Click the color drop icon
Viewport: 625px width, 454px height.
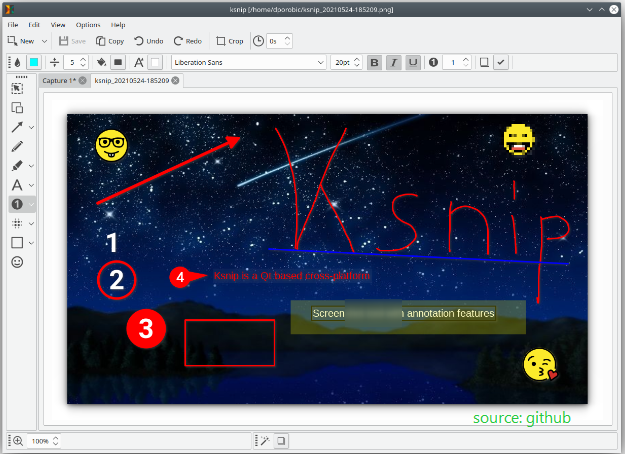17,62
